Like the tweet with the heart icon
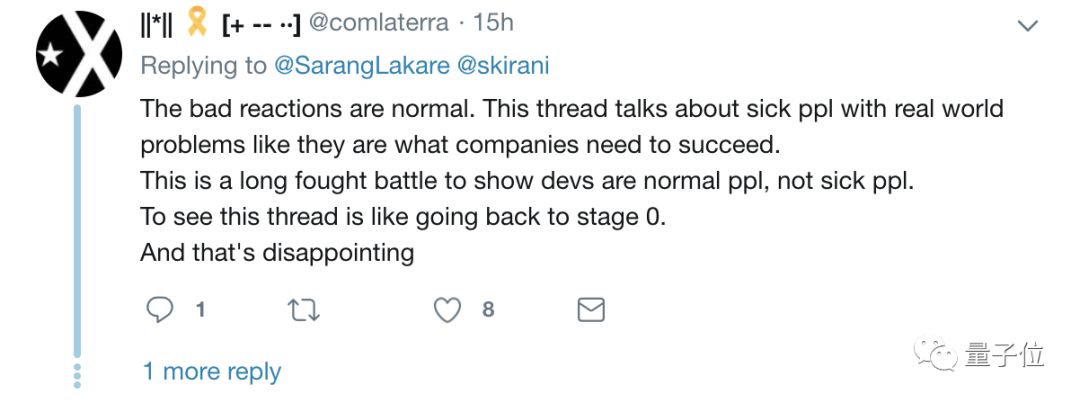 (x=447, y=310)
